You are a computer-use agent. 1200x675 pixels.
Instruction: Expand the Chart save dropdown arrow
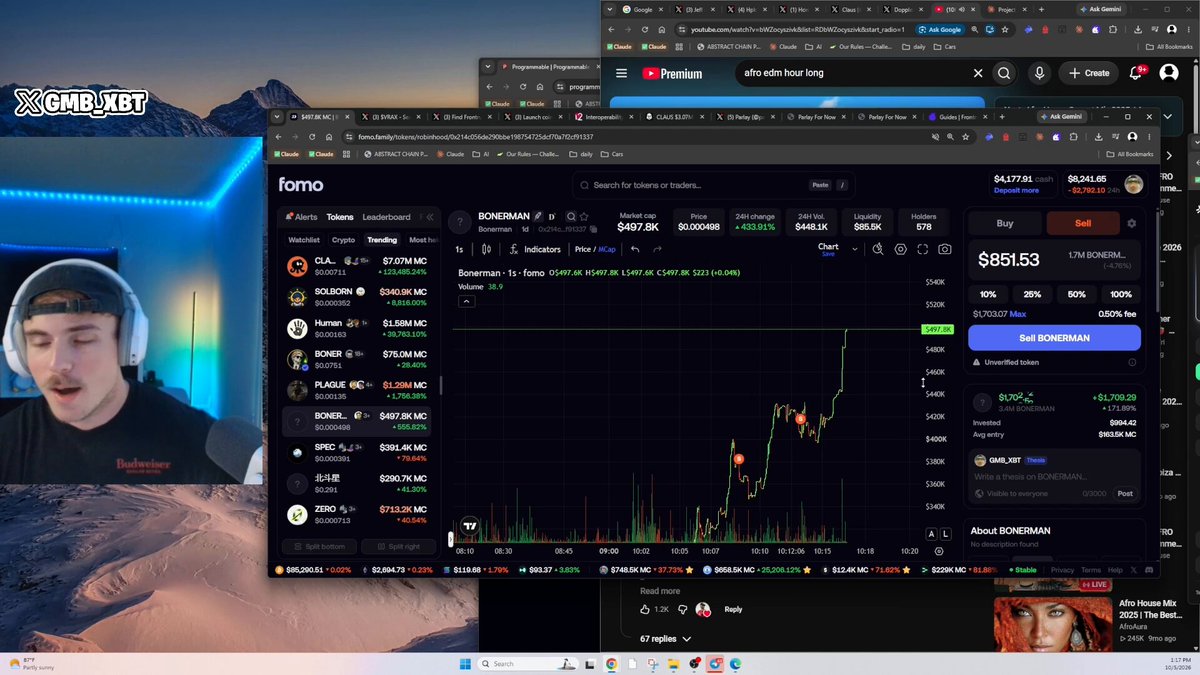854,249
